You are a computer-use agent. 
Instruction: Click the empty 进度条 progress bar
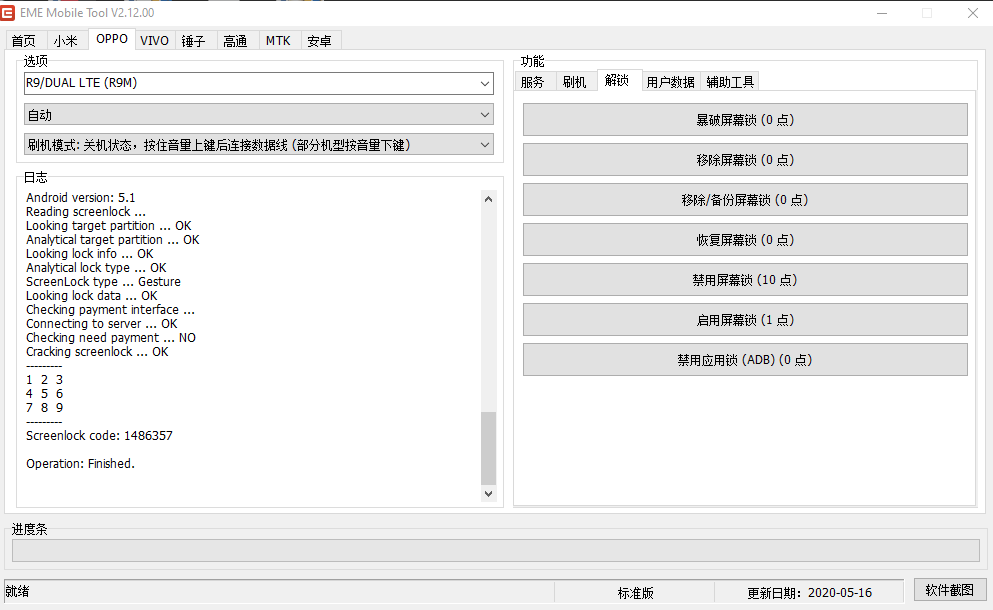pyautogui.click(x=496, y=550)
